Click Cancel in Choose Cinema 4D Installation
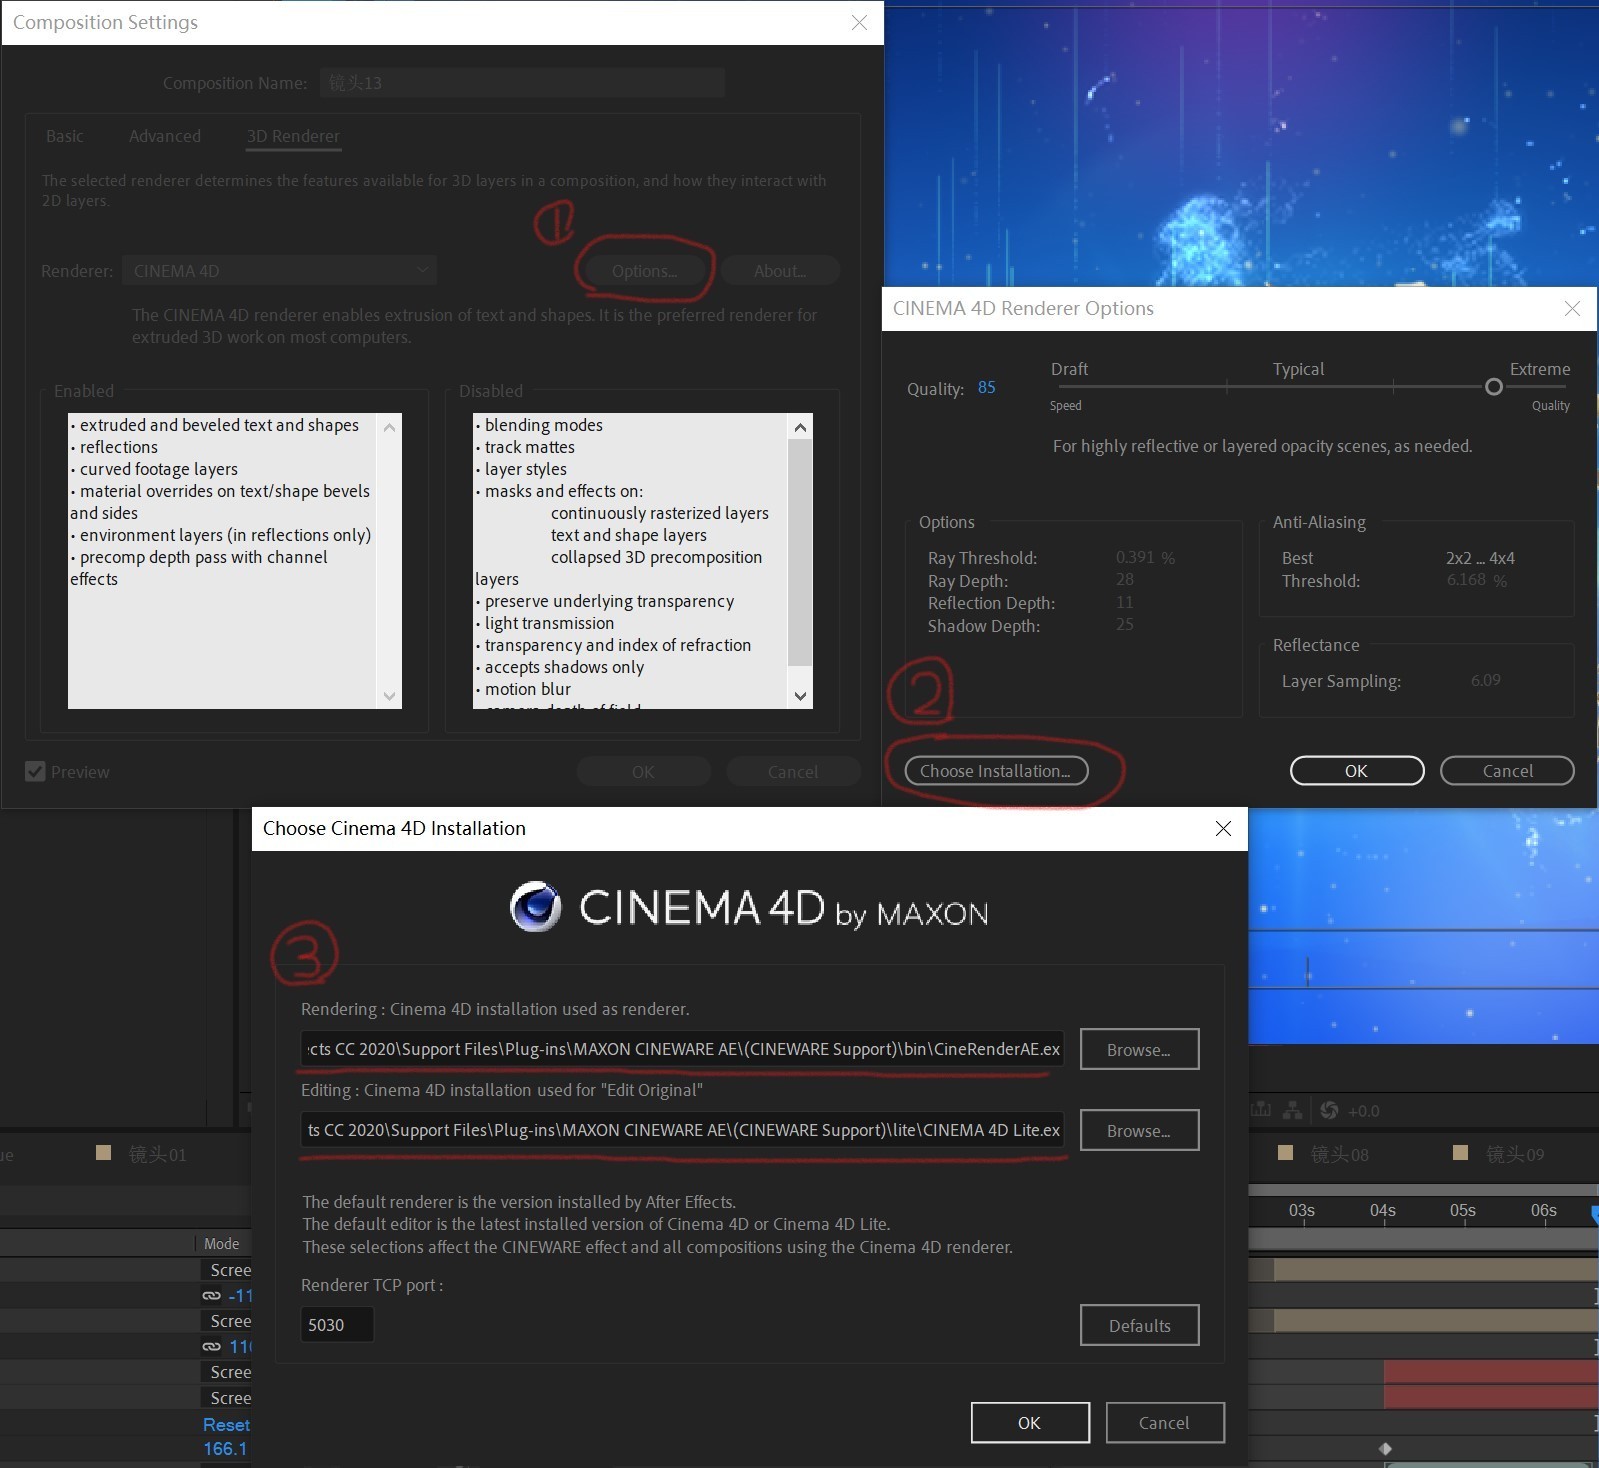This screenshot has width=1599, height=1468. pyautogui.click(x=1165, y=1422)
